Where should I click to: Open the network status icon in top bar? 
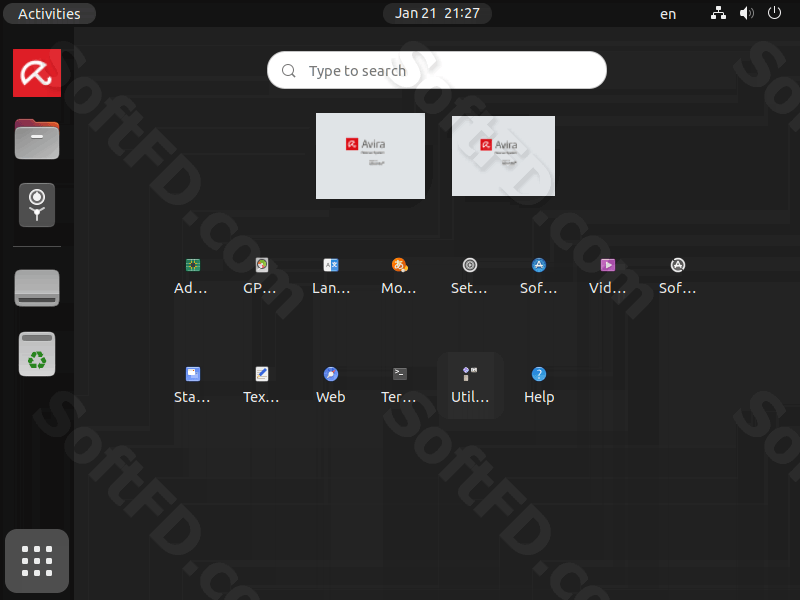[718, 13]
